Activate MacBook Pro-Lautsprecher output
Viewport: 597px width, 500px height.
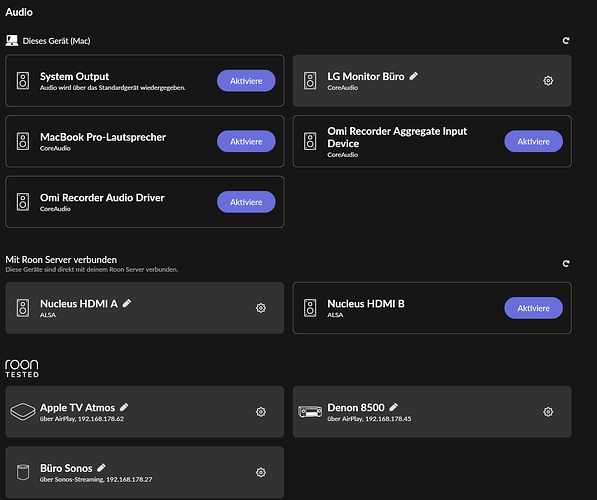[246, 141]
